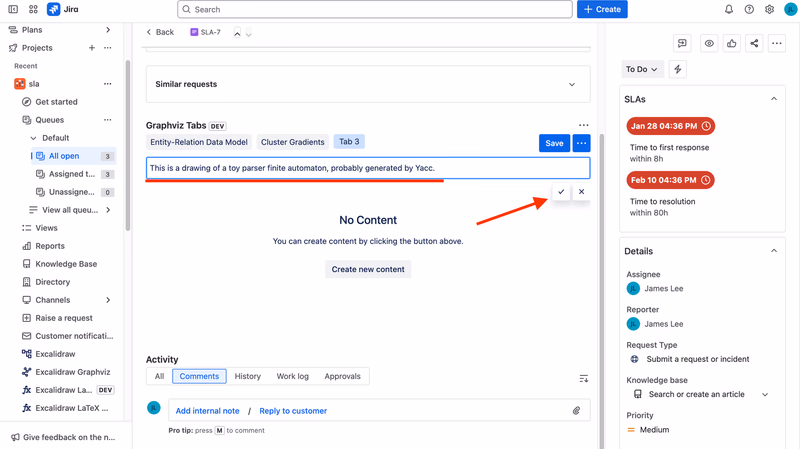This screenshot has width=800, height=449.
Task: Confirm the tab description with the checkmark
Action: click(x=561, y=192)
